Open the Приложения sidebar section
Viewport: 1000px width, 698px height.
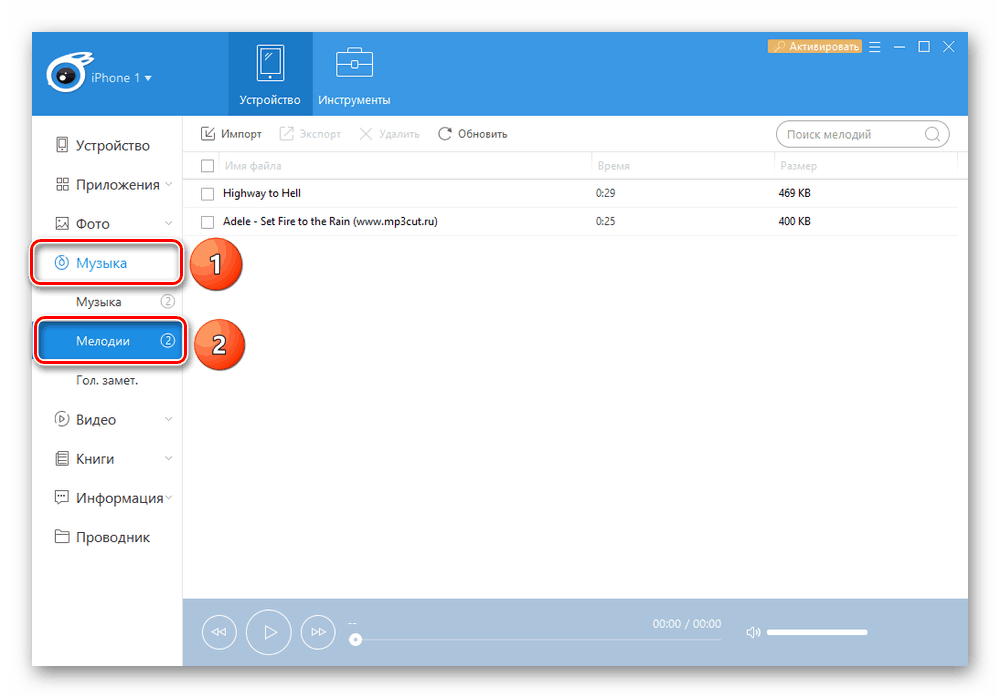(107, 185)
